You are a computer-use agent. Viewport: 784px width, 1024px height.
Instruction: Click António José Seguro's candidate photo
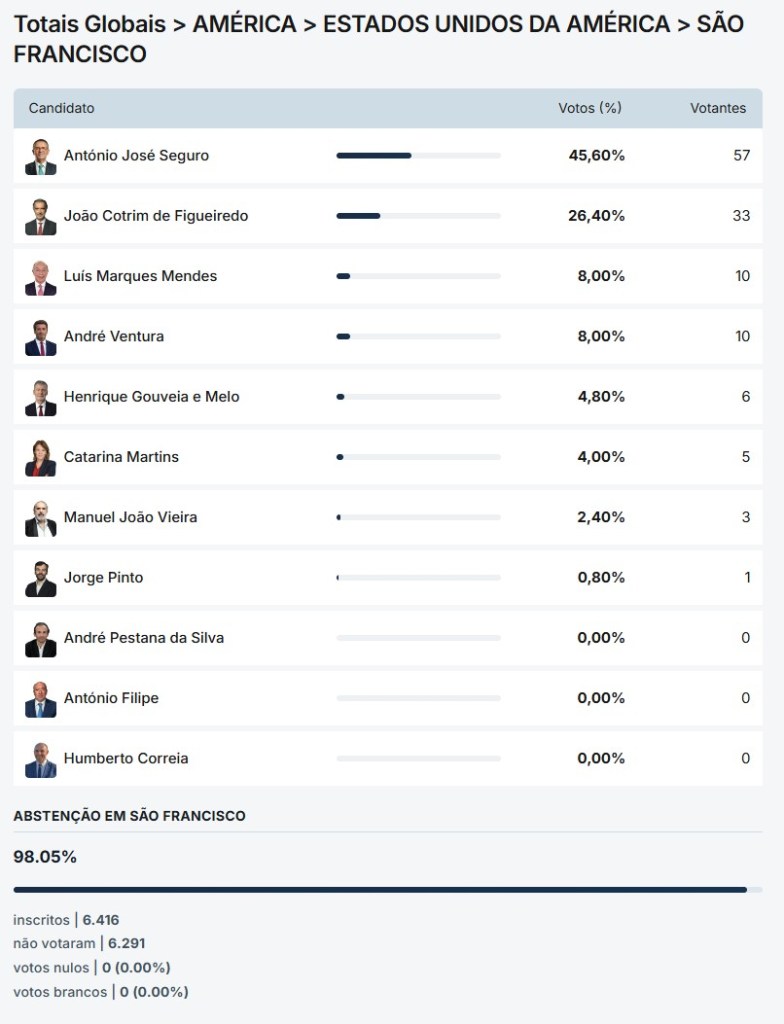coord(41,157)
